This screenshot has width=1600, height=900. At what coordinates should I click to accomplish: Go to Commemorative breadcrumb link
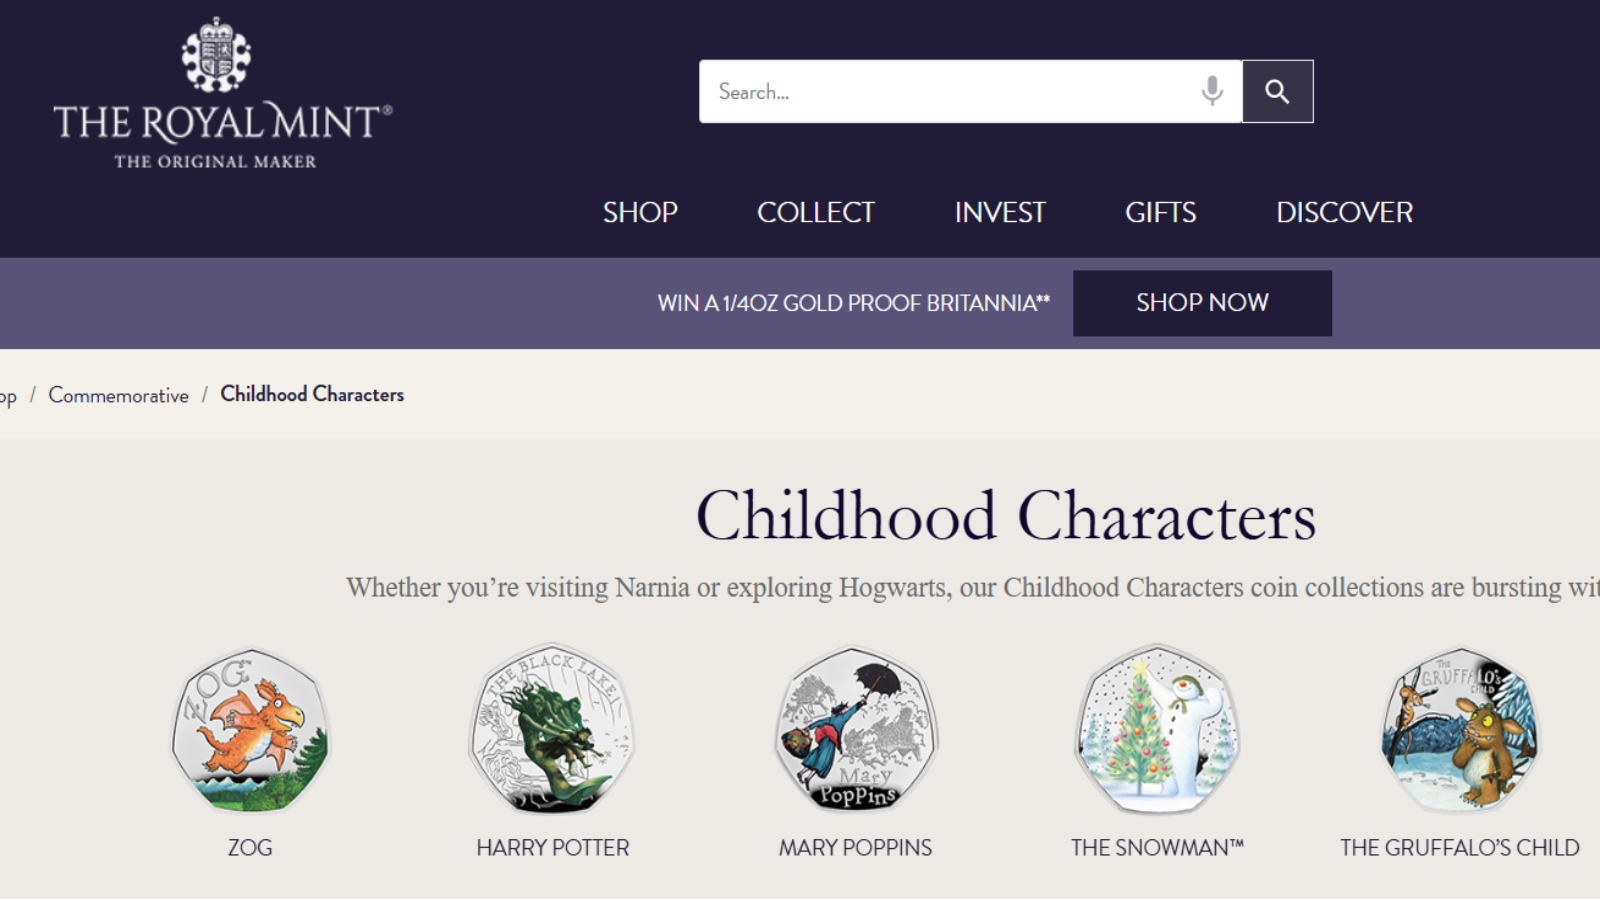[119, 395]
